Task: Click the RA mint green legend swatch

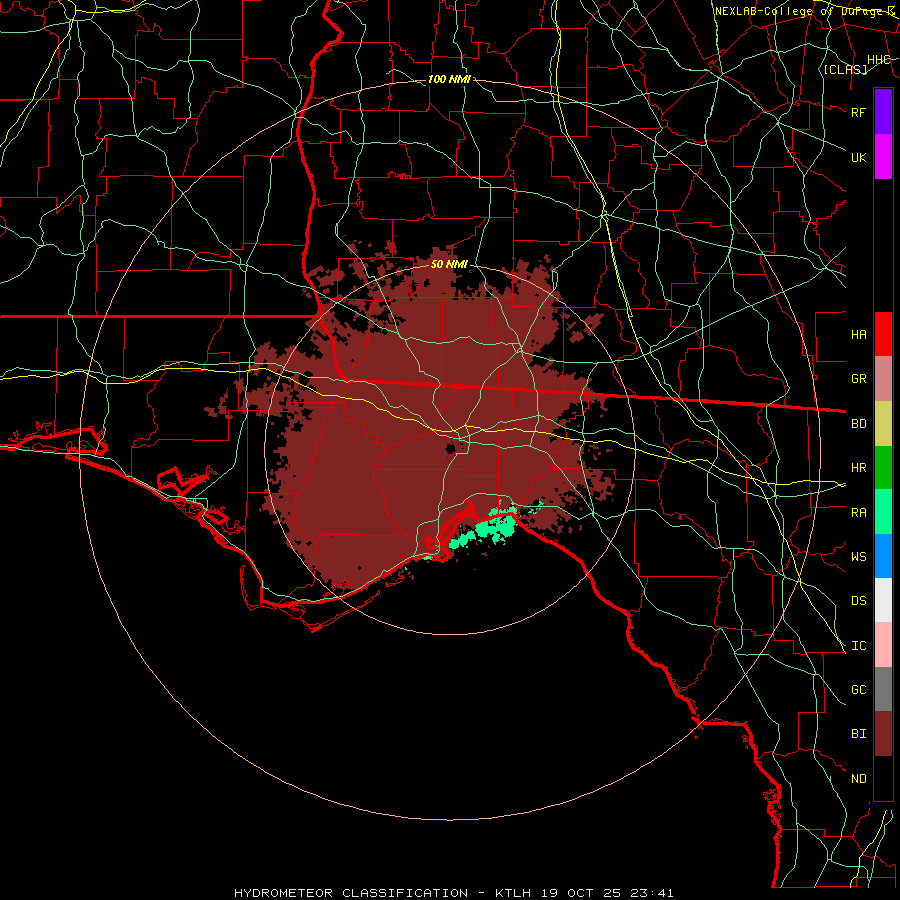Action: [x=883, y=512]
